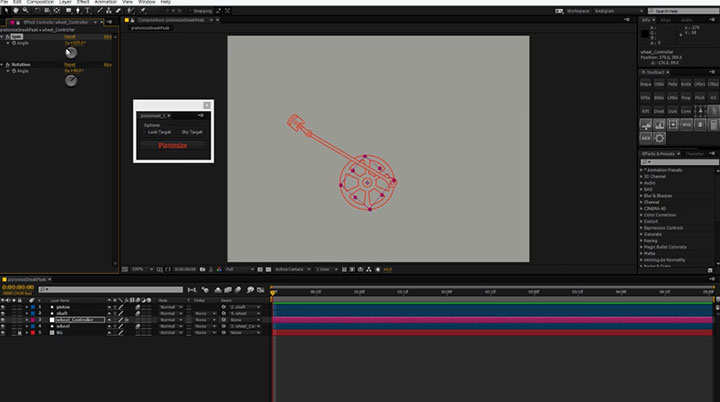Select the Hand tool
Image resolution: width=720 pixels, height=402 pixels.
(x=16, y=10)
